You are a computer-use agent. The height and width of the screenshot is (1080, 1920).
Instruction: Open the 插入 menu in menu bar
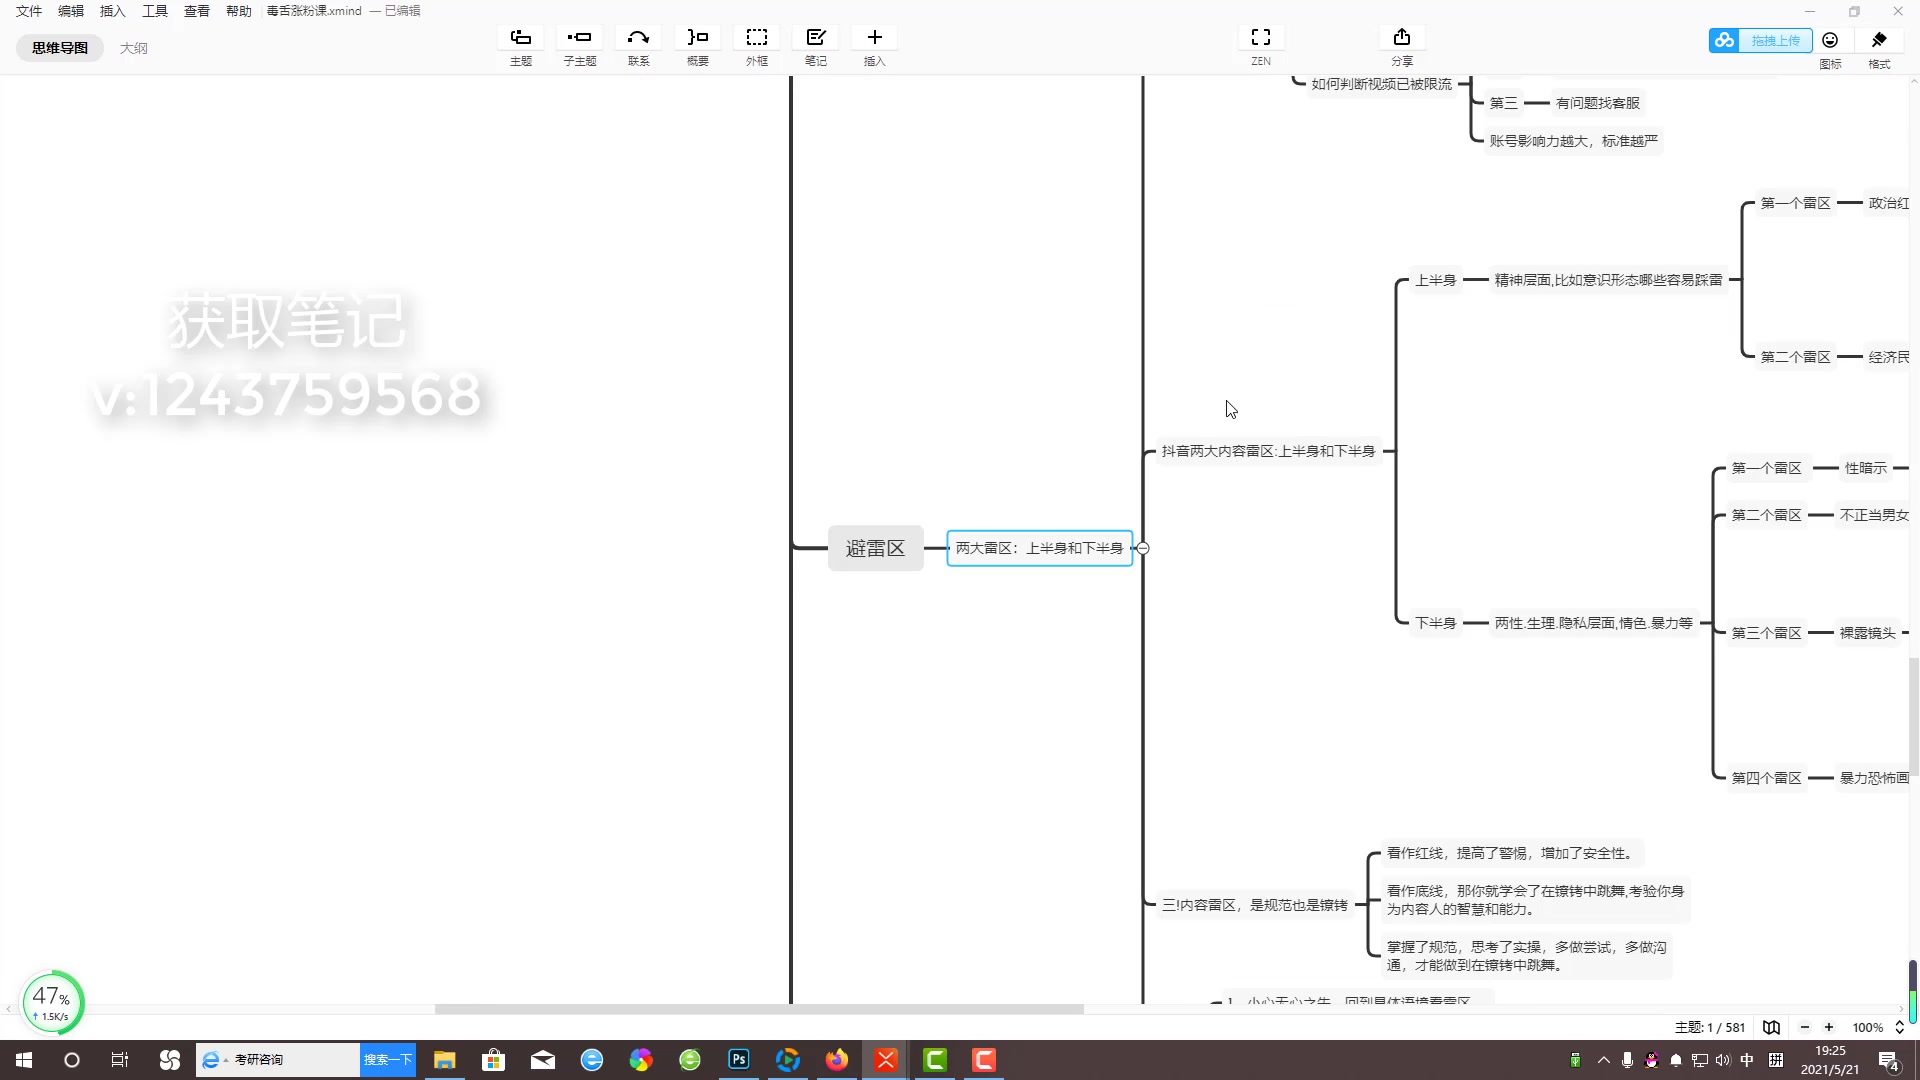pos(113,11)
